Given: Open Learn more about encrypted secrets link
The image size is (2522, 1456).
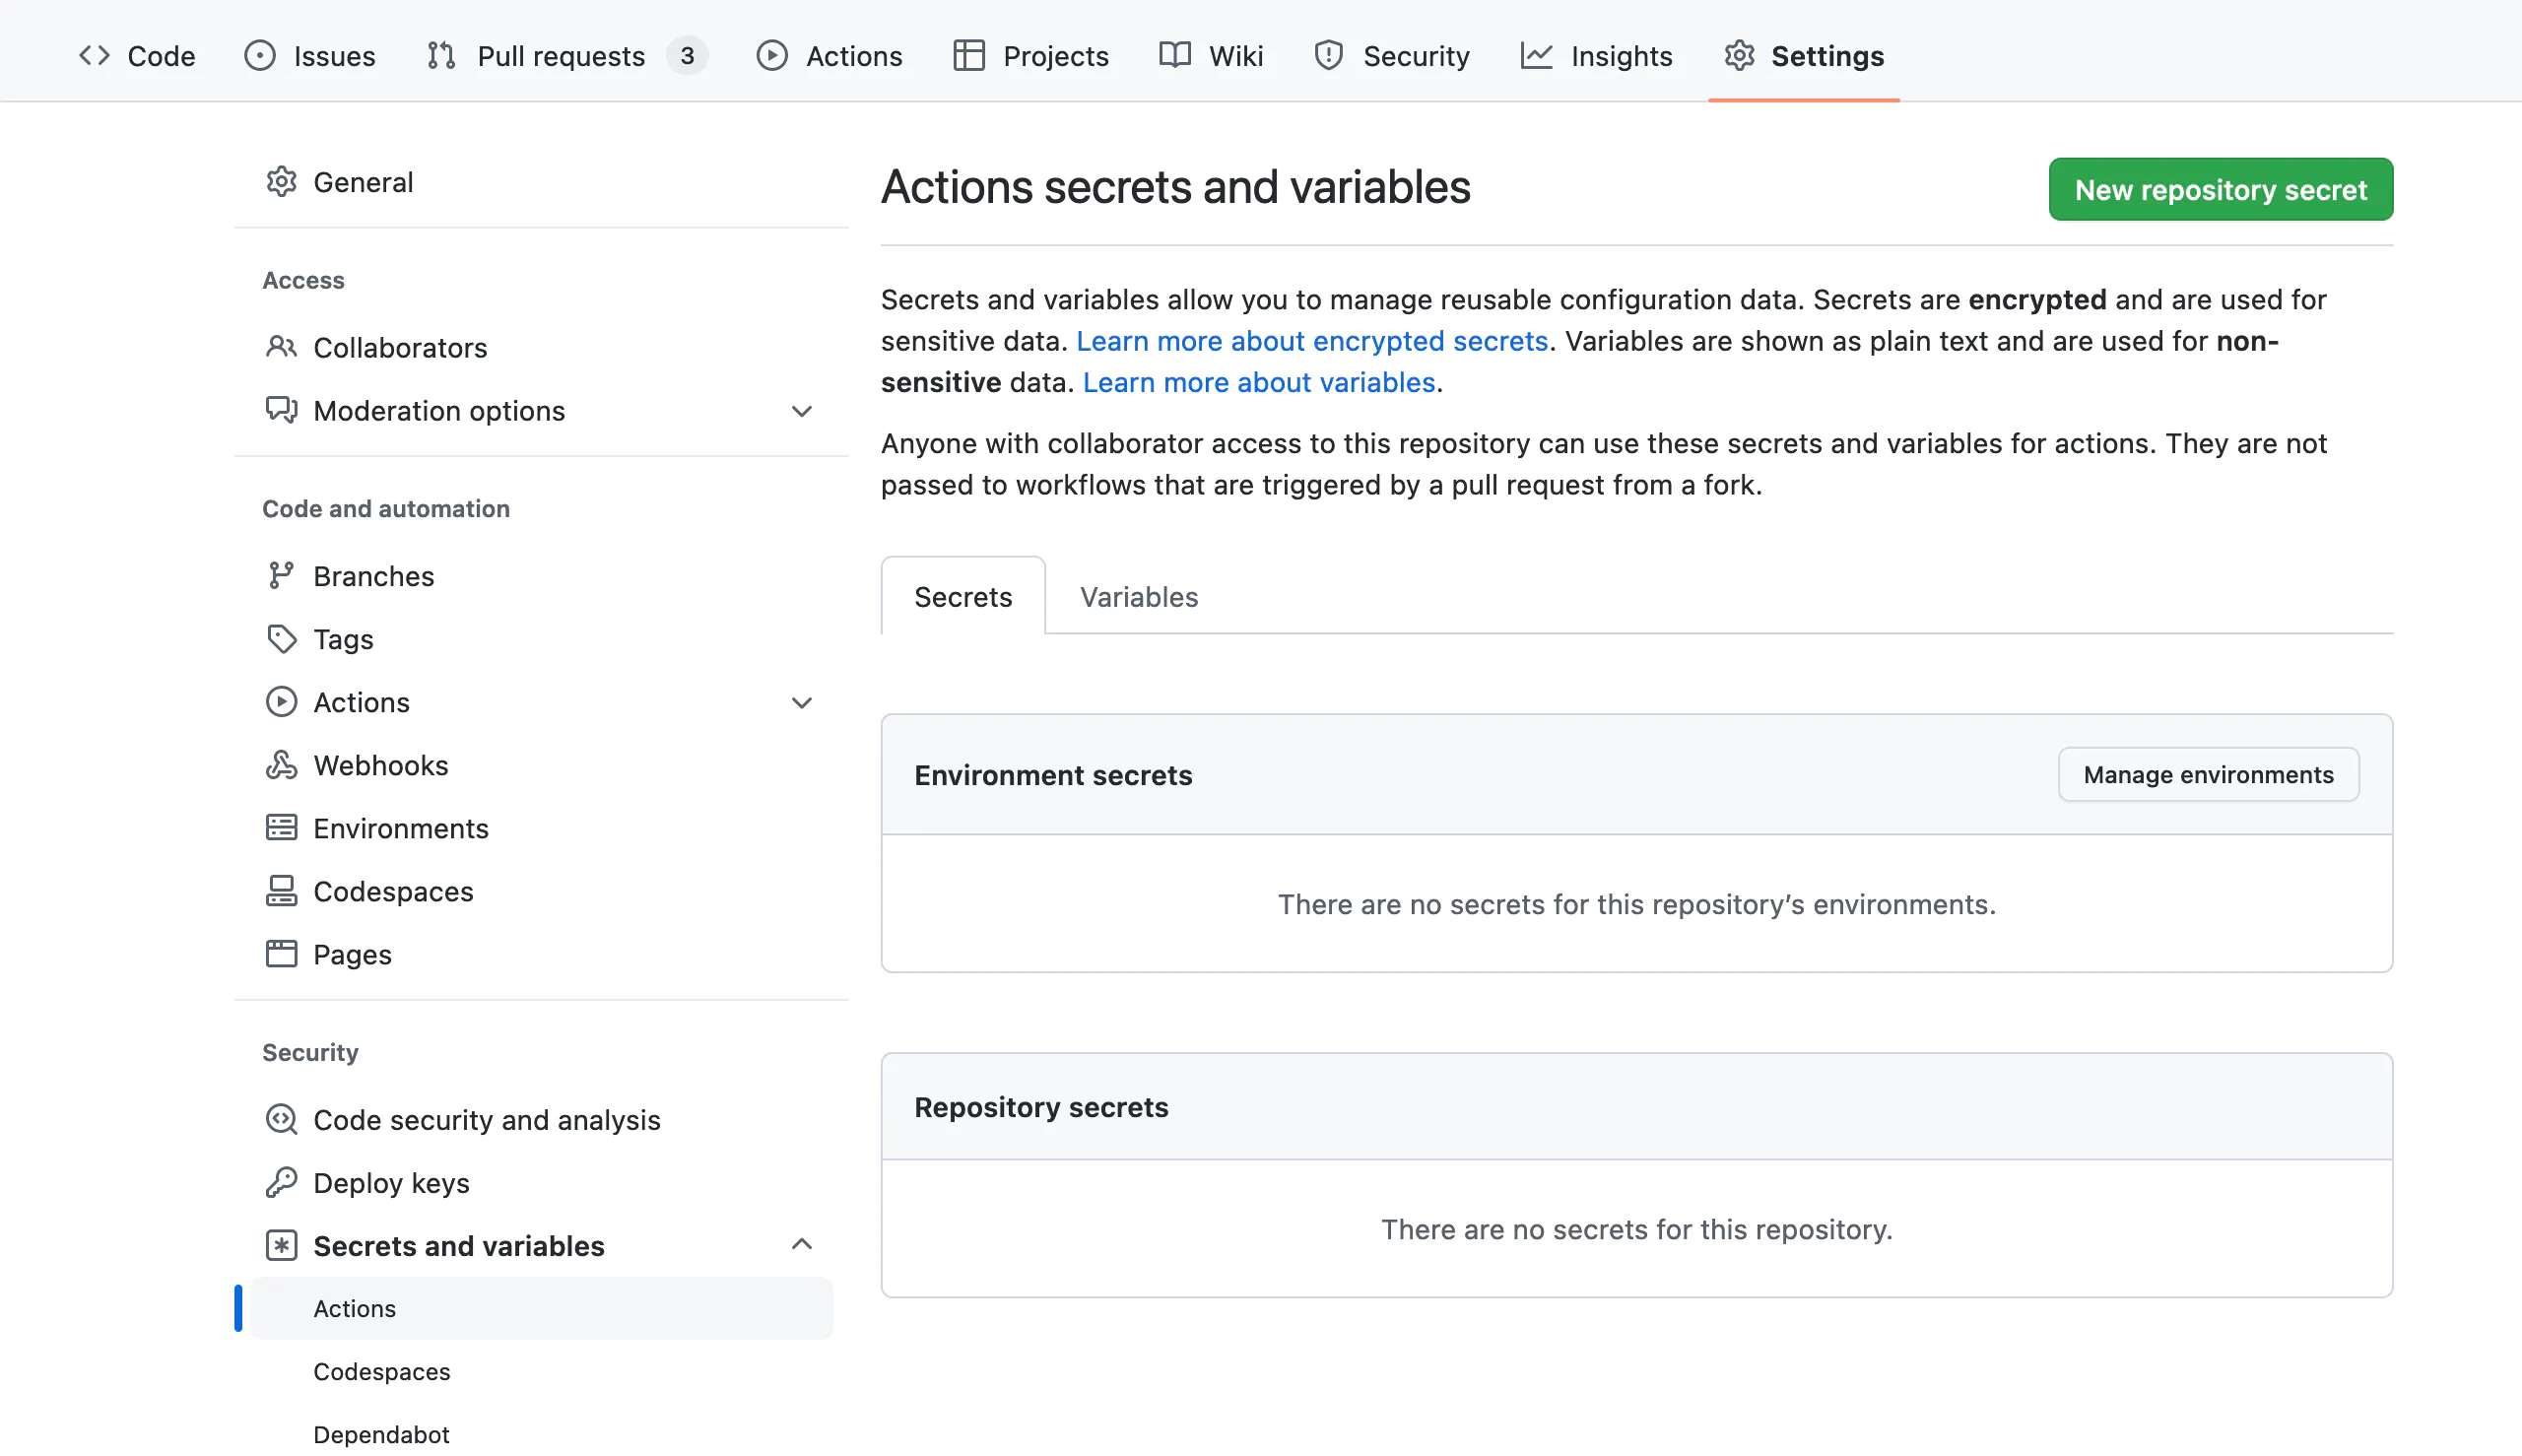Looking at the screenshot, I should click(1312, 341).
